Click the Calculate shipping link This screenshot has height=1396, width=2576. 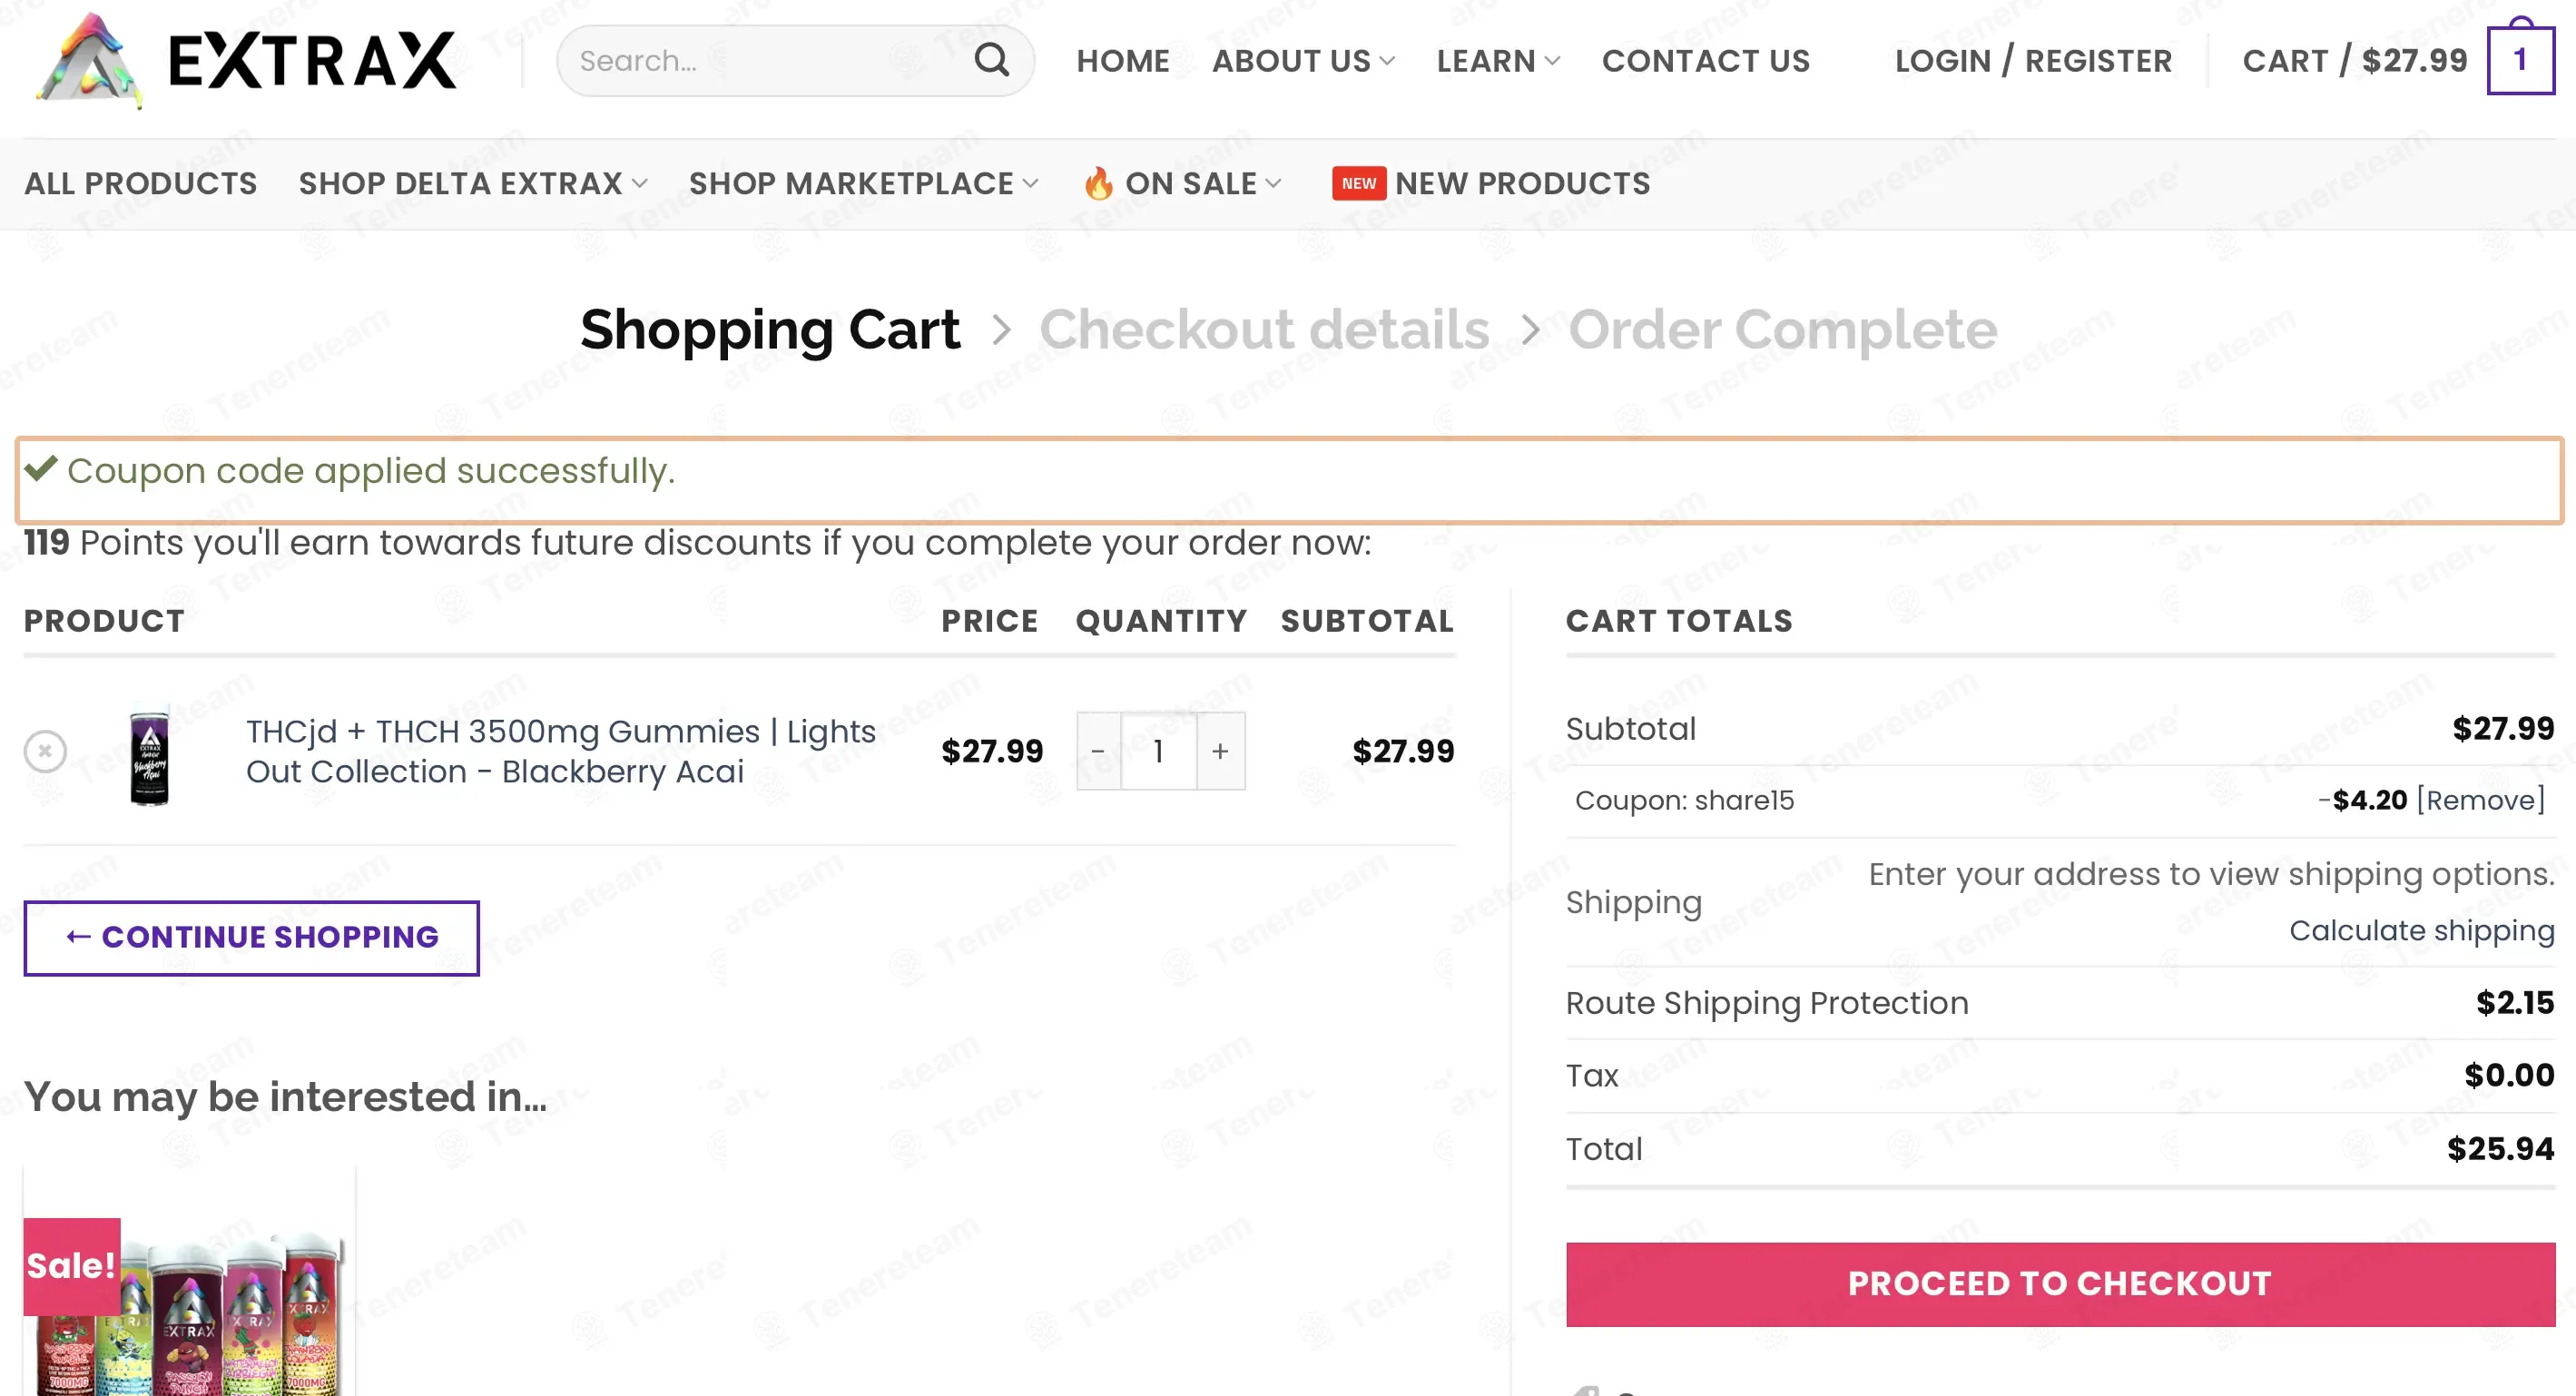click(2422, 930)
